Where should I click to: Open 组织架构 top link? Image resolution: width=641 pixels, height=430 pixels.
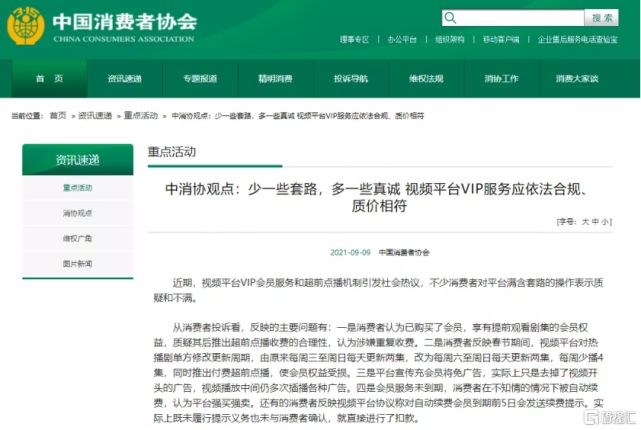coord(450,39)
